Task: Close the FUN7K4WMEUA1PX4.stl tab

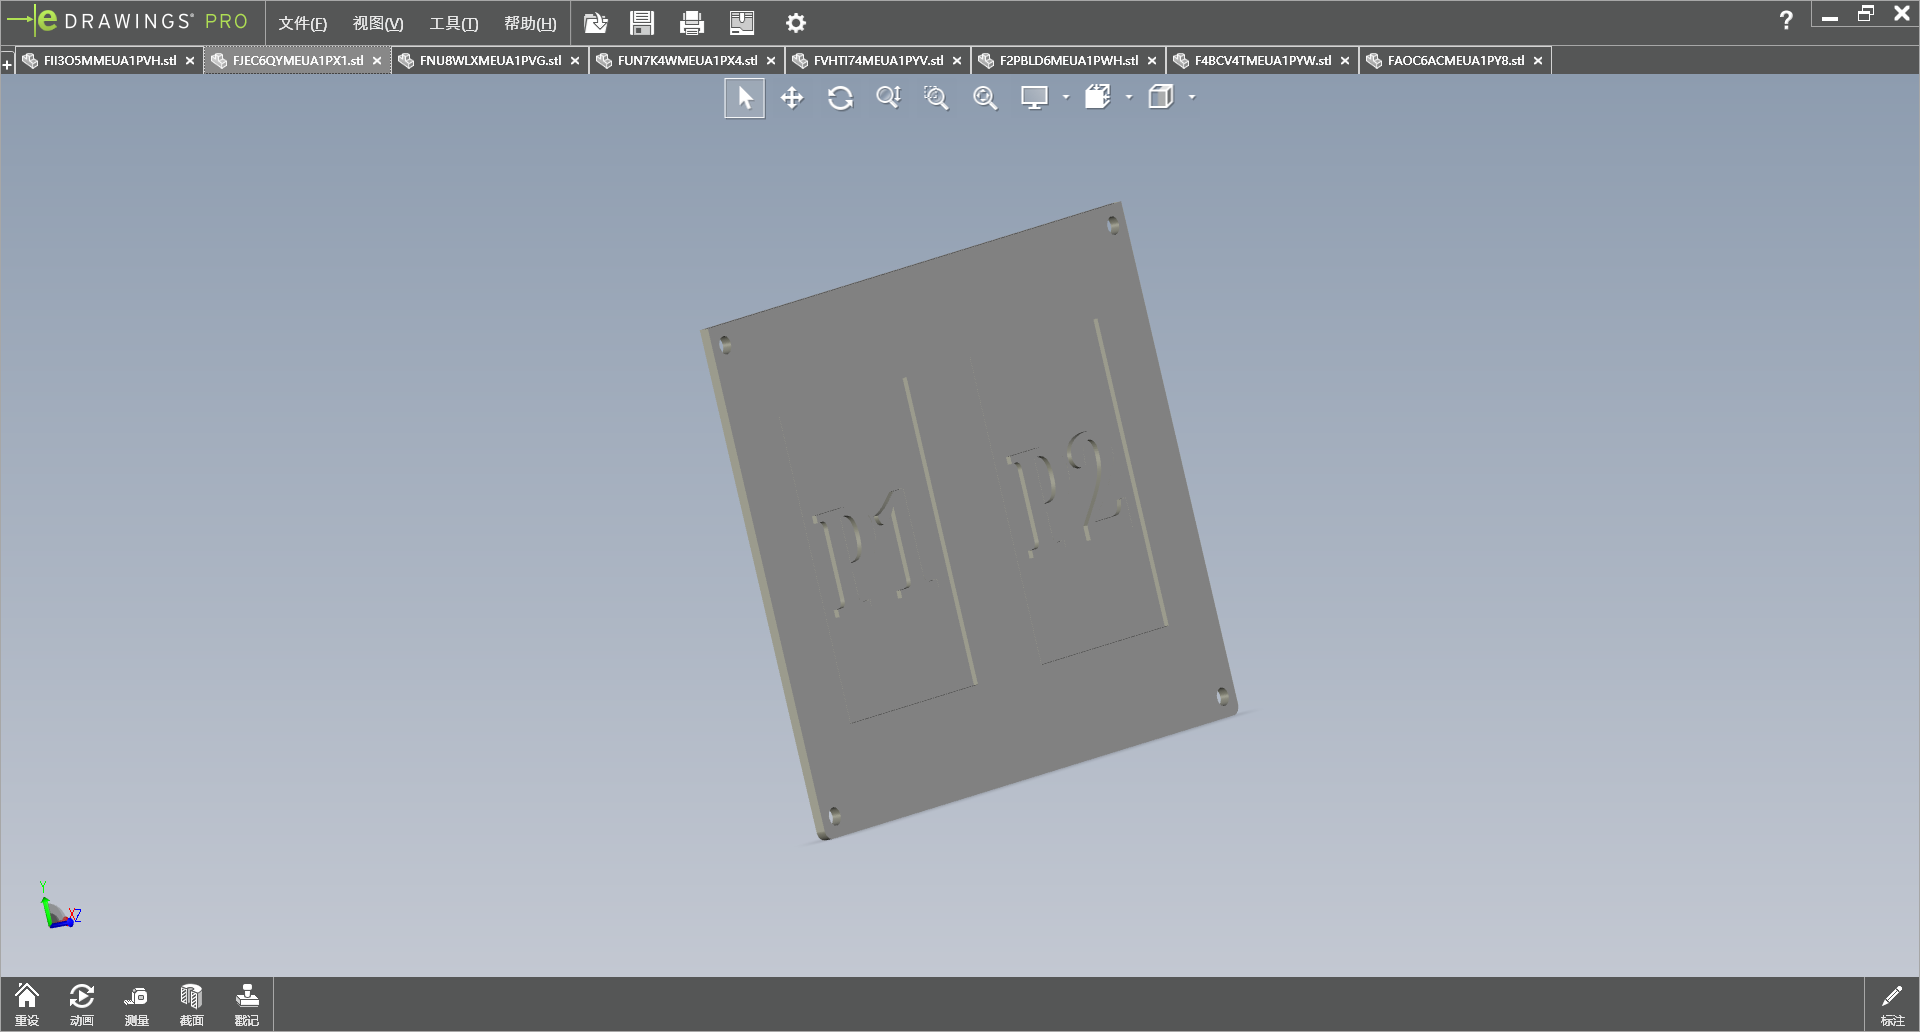Action: (771, 61)
